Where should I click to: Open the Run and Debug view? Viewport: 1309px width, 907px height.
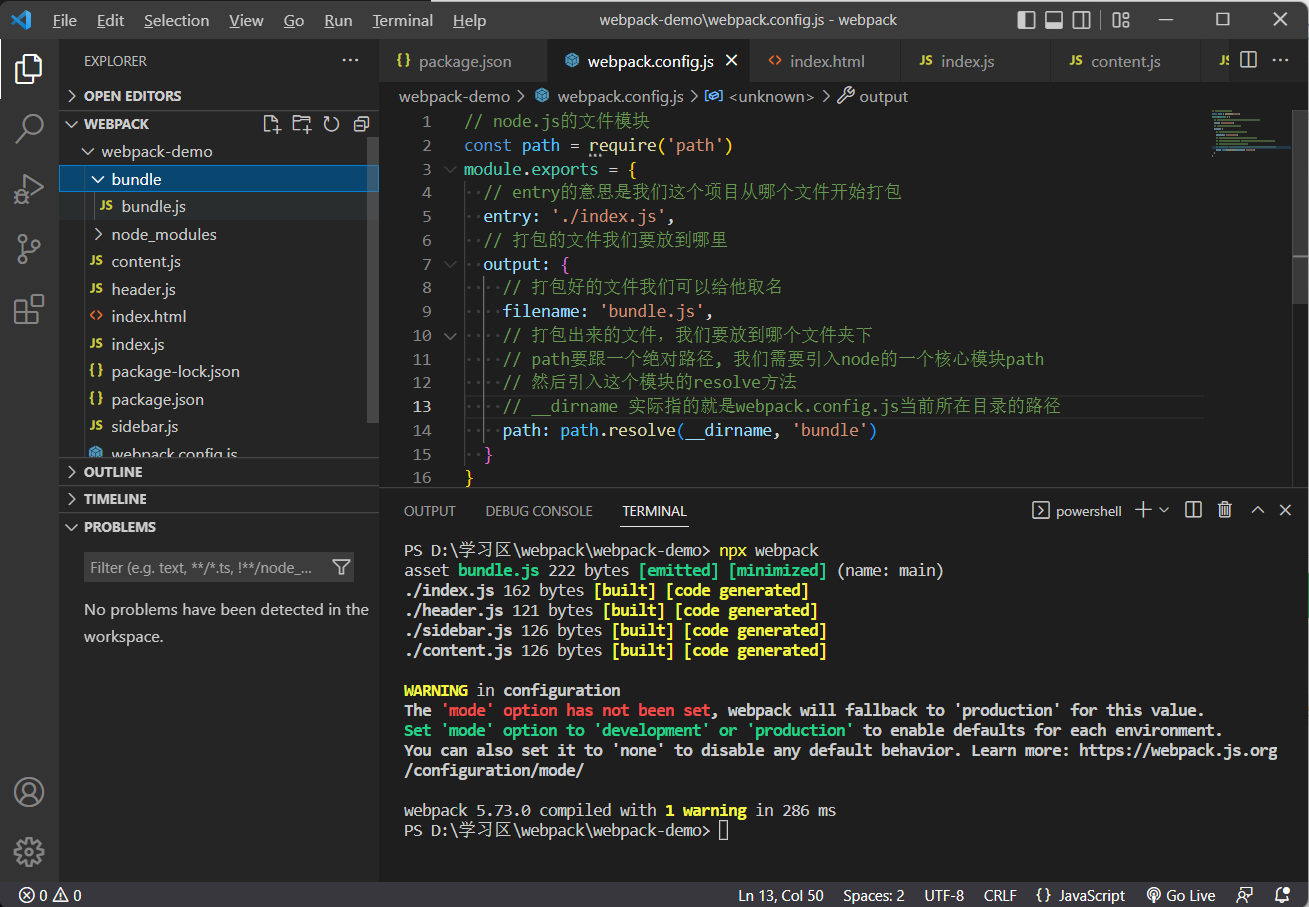(x=29, y=188)
